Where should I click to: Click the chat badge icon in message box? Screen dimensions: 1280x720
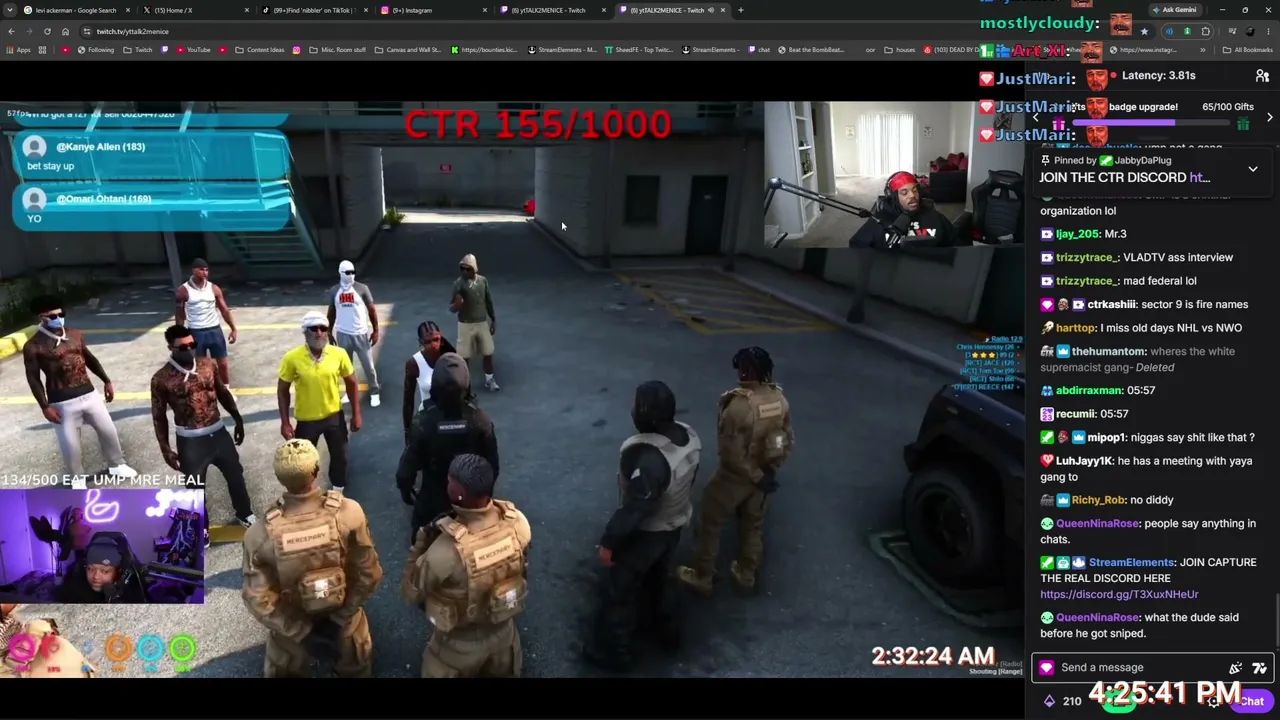point(1047,668)
